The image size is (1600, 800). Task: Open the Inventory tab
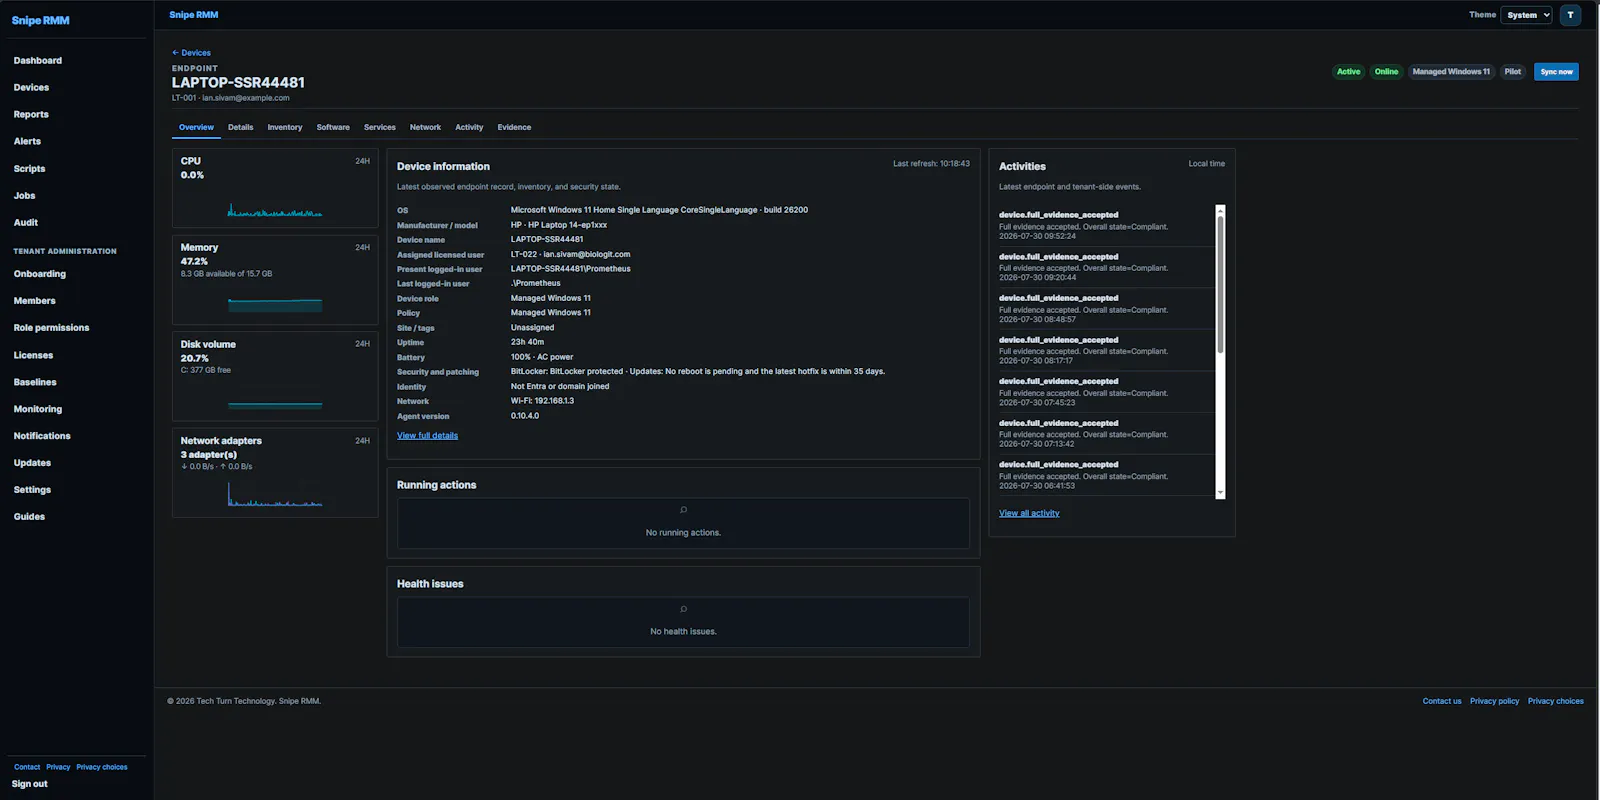click(x=285, y=127)
